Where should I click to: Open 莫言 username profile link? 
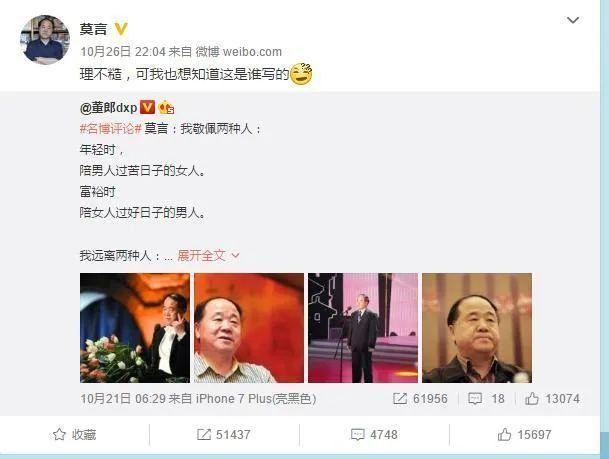coord(93,29)
